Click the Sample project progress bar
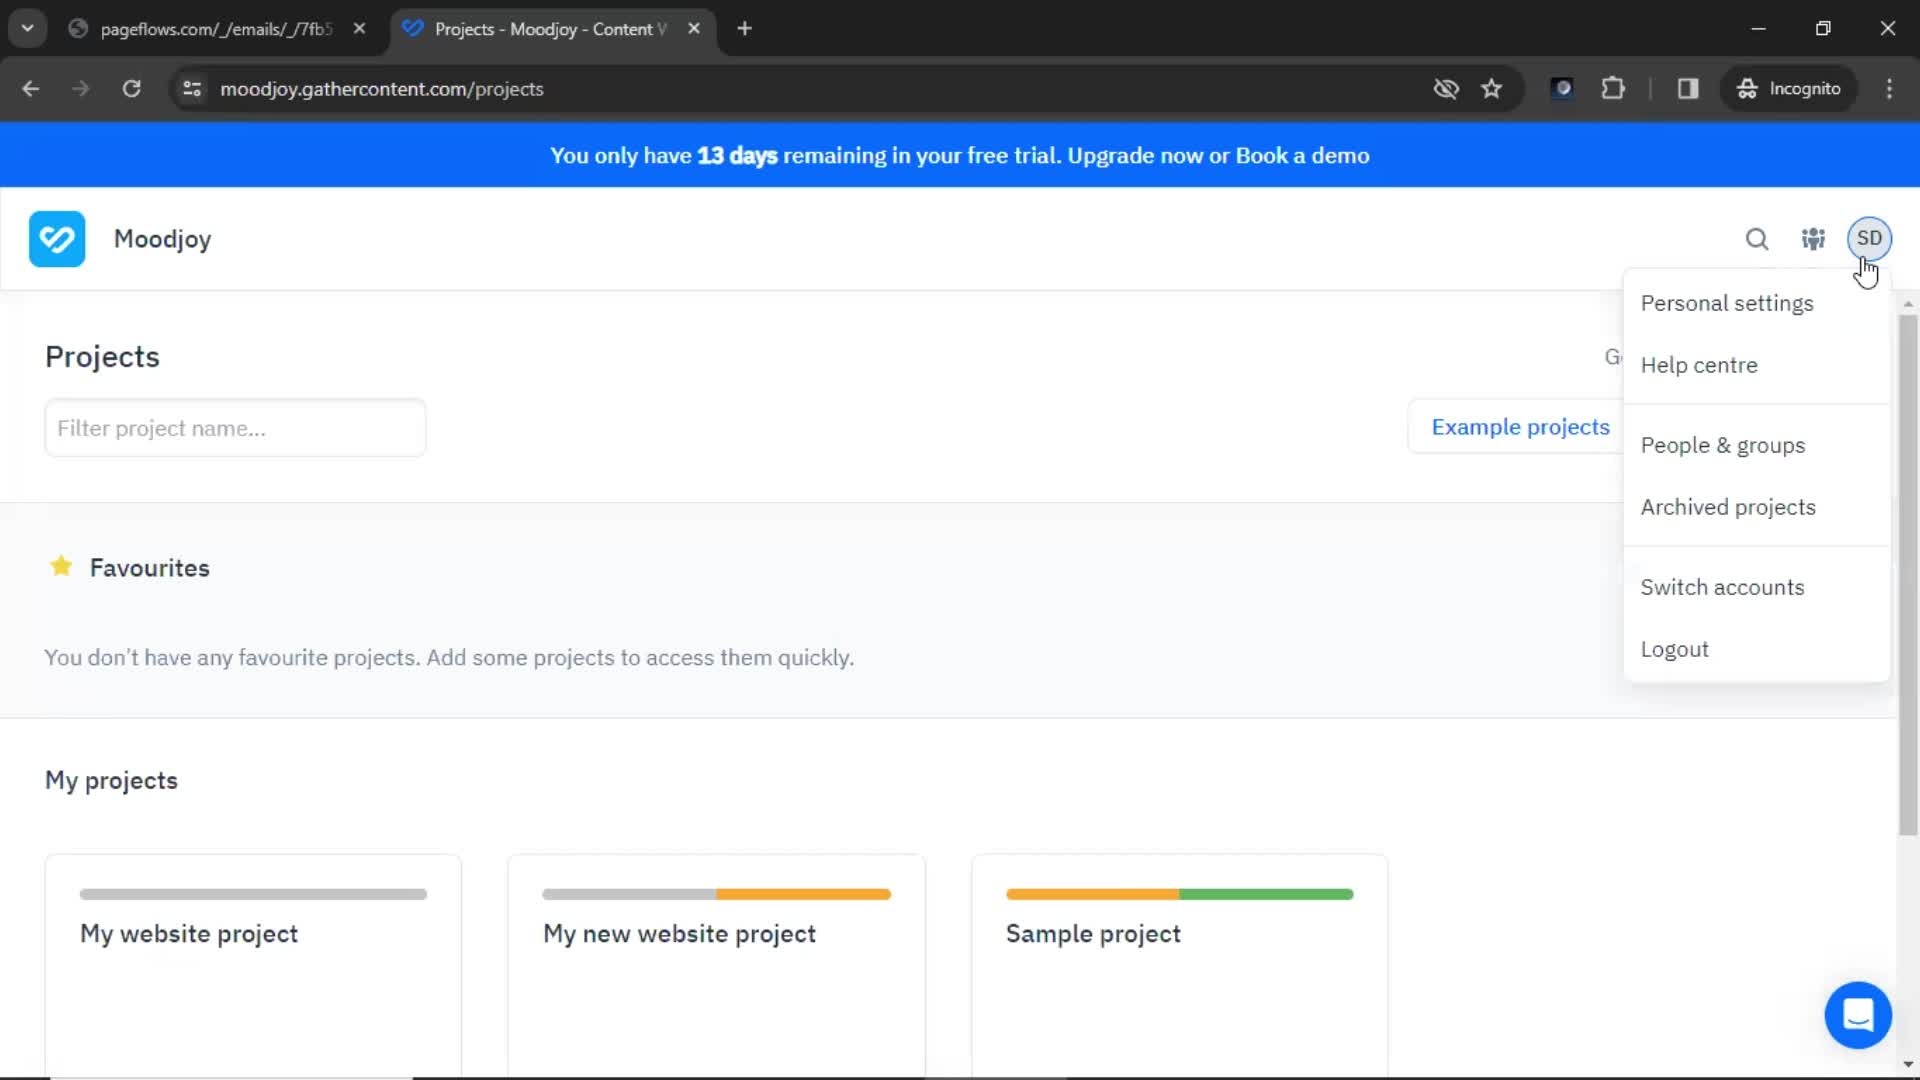 (x=1180, y=894)
